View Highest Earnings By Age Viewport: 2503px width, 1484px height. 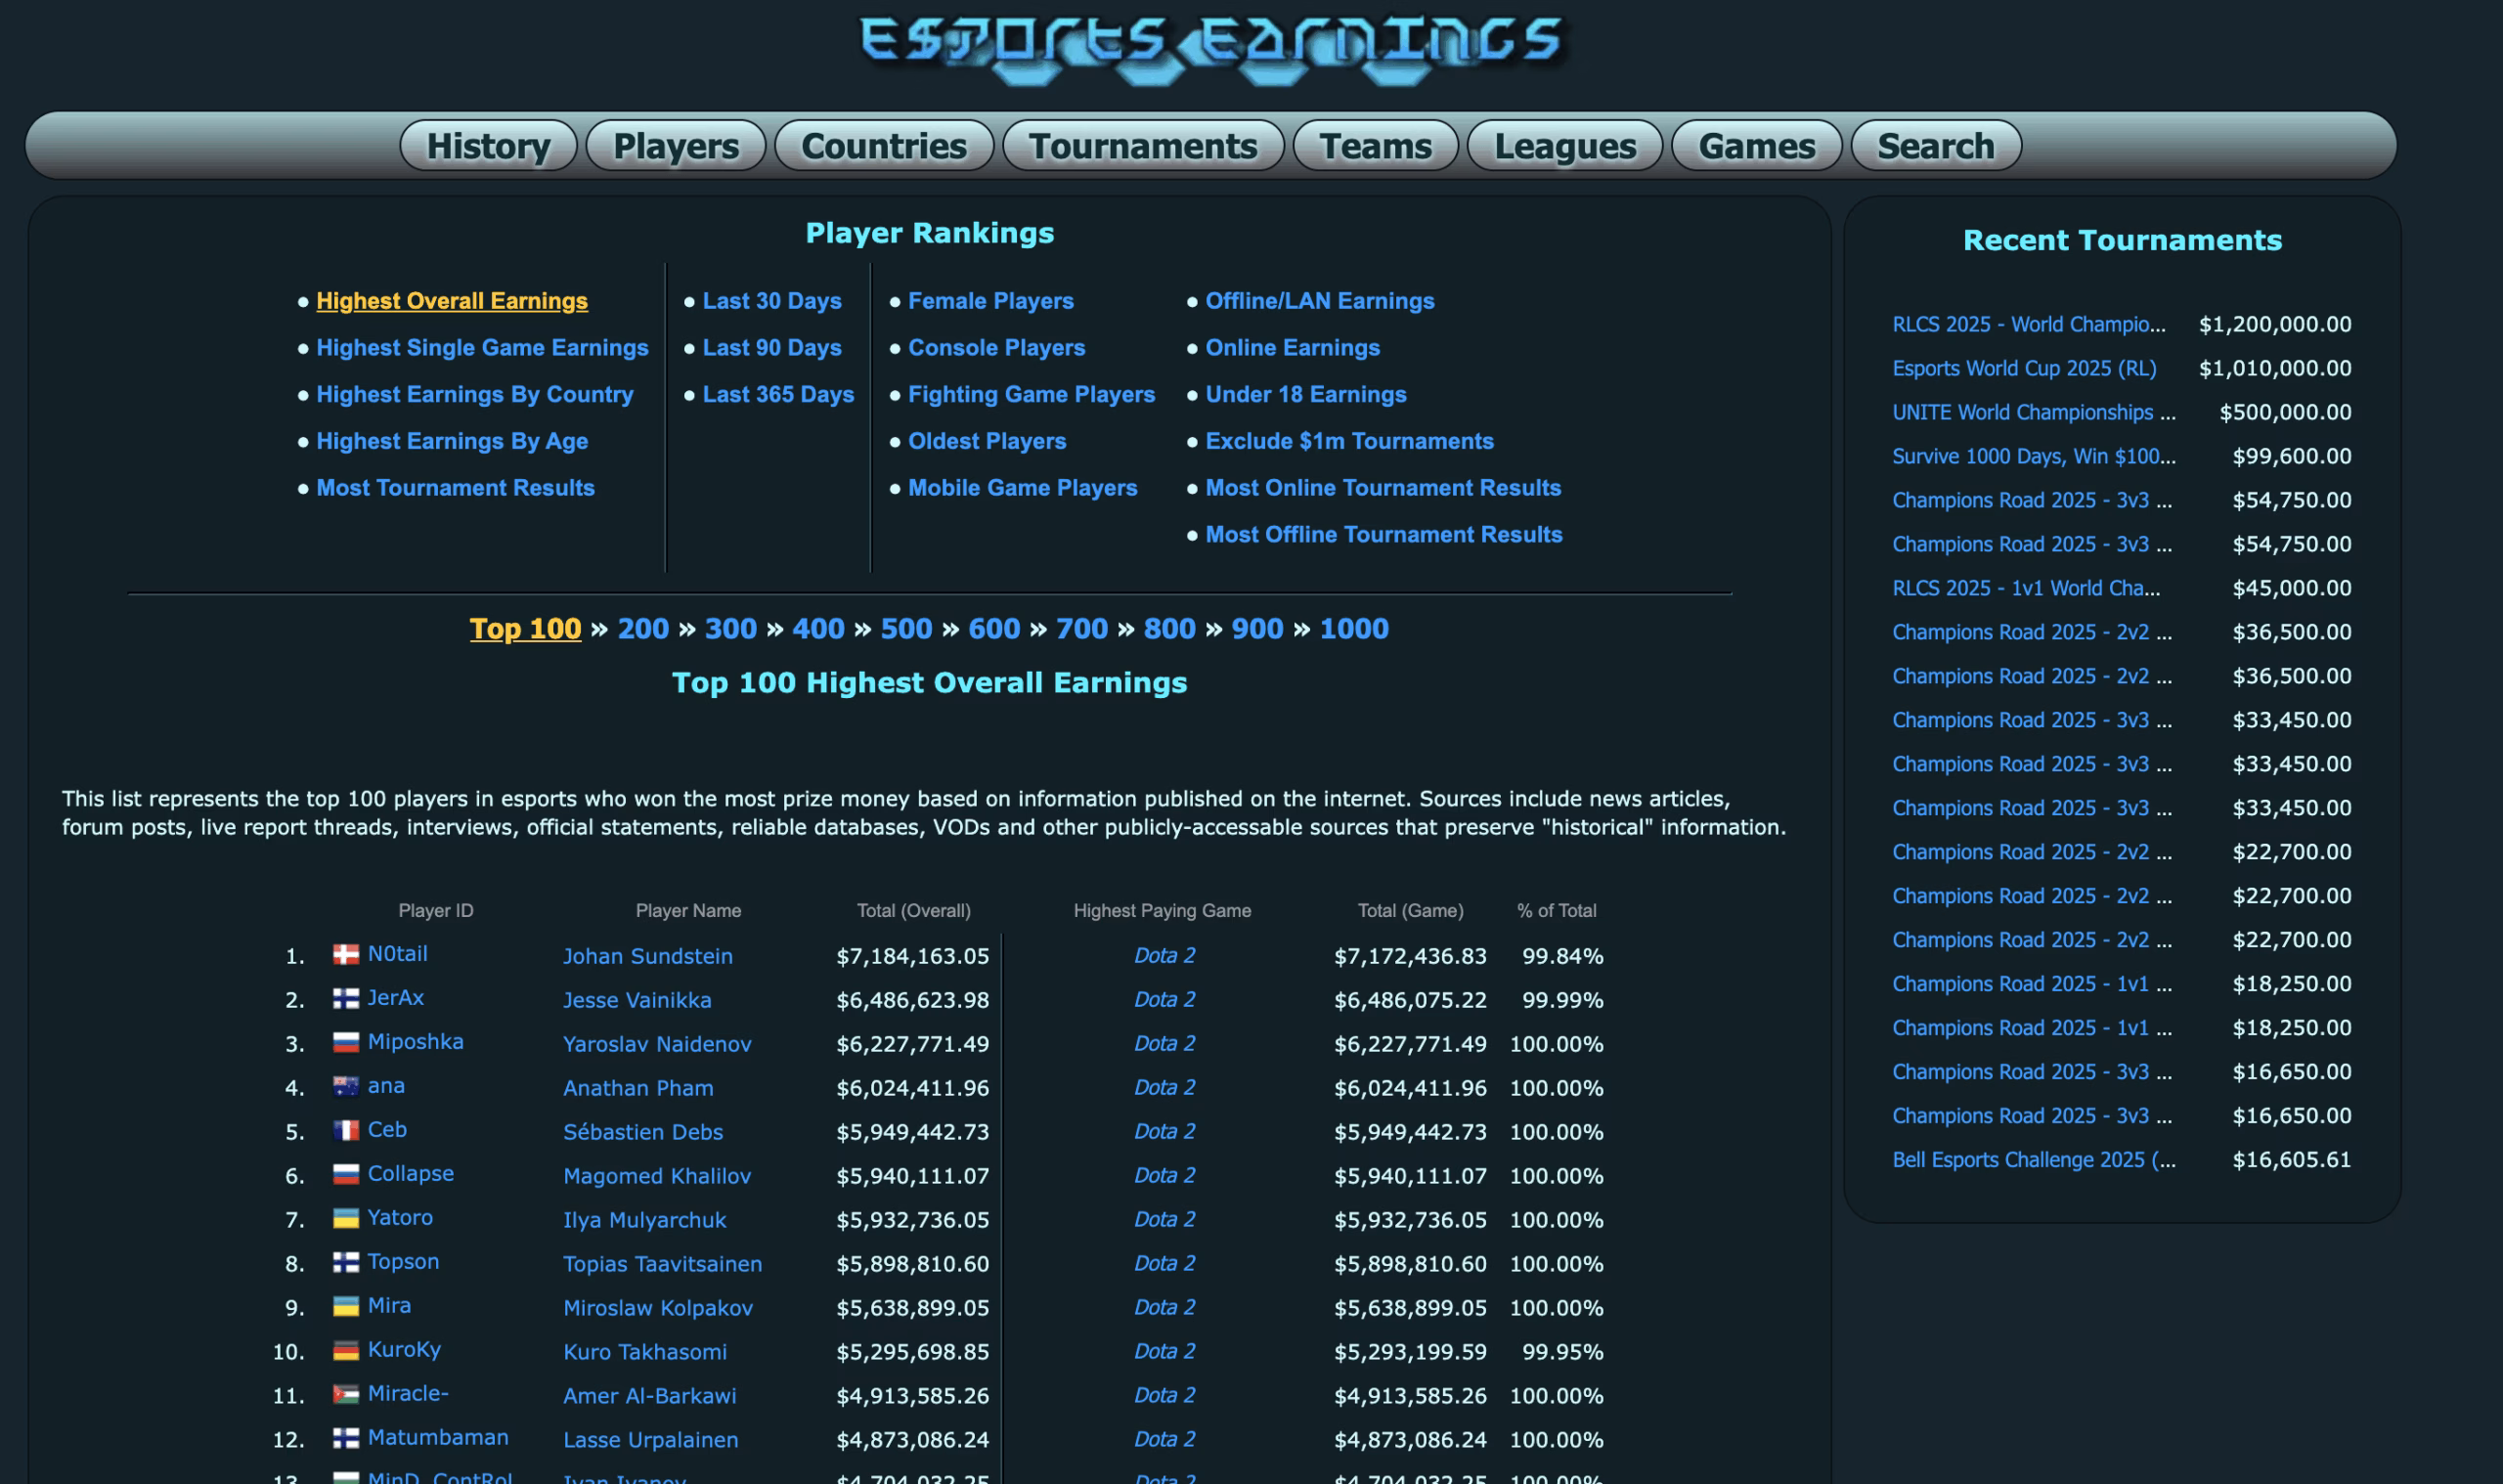point(452,441)
